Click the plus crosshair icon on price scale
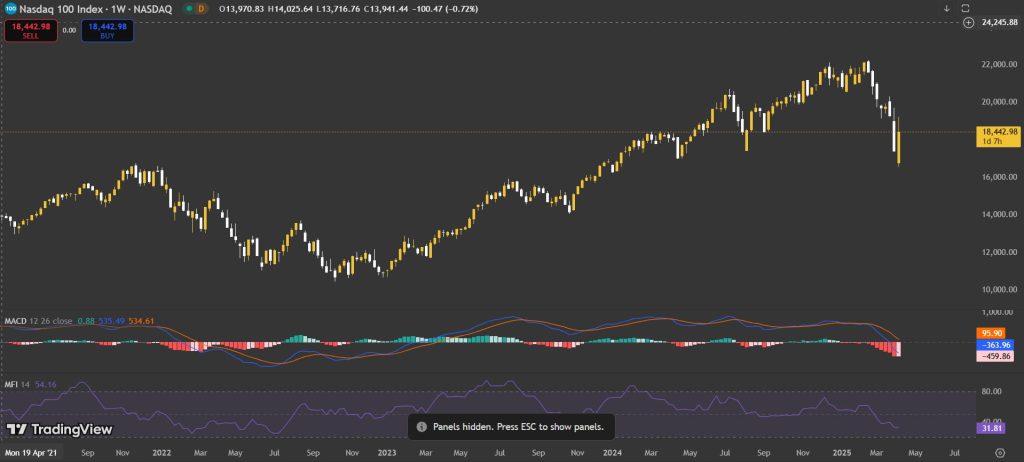Image resolution: width=1024 pixels, height=462 pixels. point(968,22)
